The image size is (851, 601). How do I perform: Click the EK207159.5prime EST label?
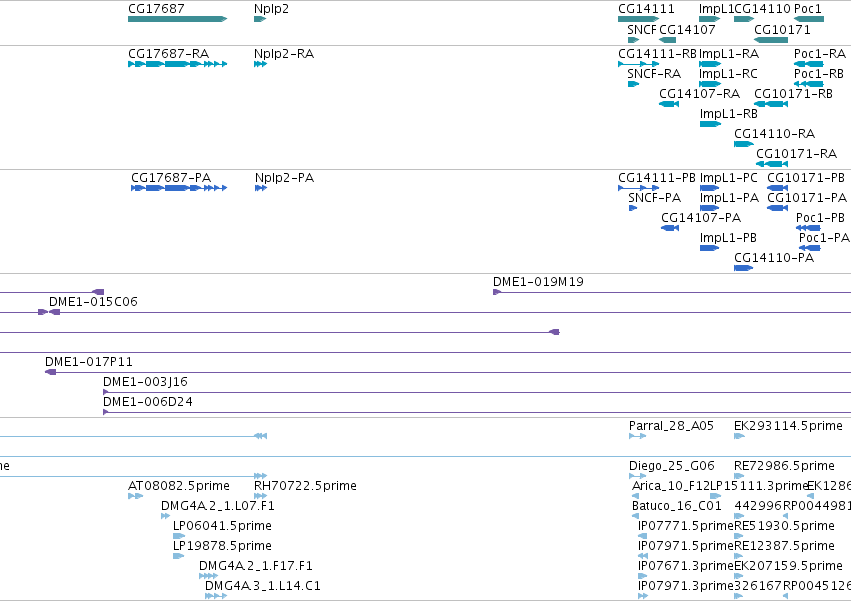[x=789, y=566]
